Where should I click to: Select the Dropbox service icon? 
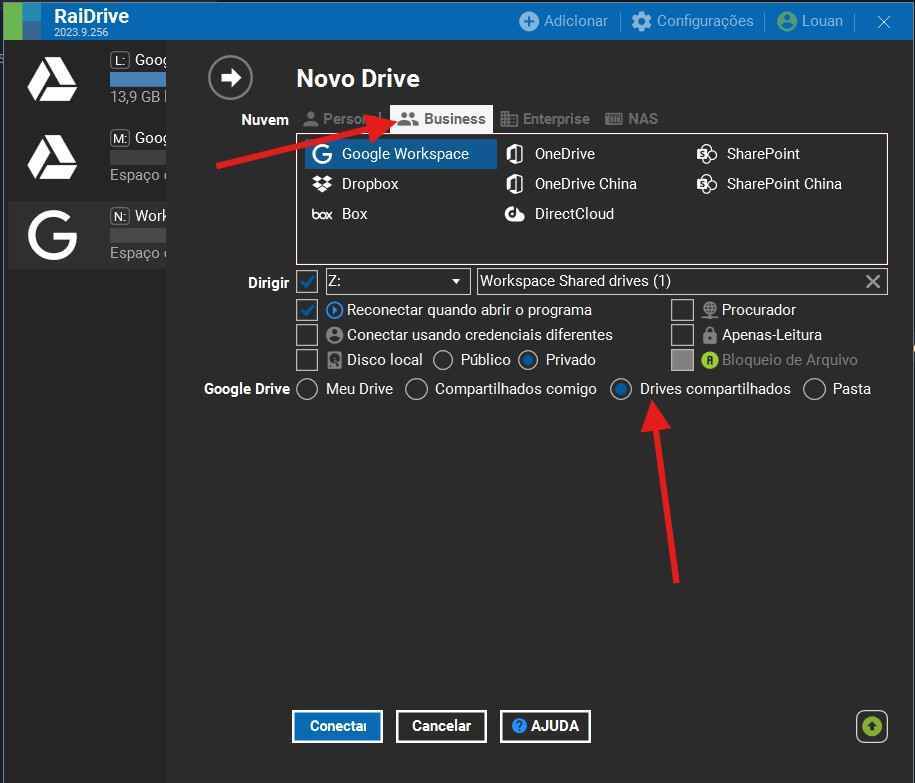click(322, 184)
